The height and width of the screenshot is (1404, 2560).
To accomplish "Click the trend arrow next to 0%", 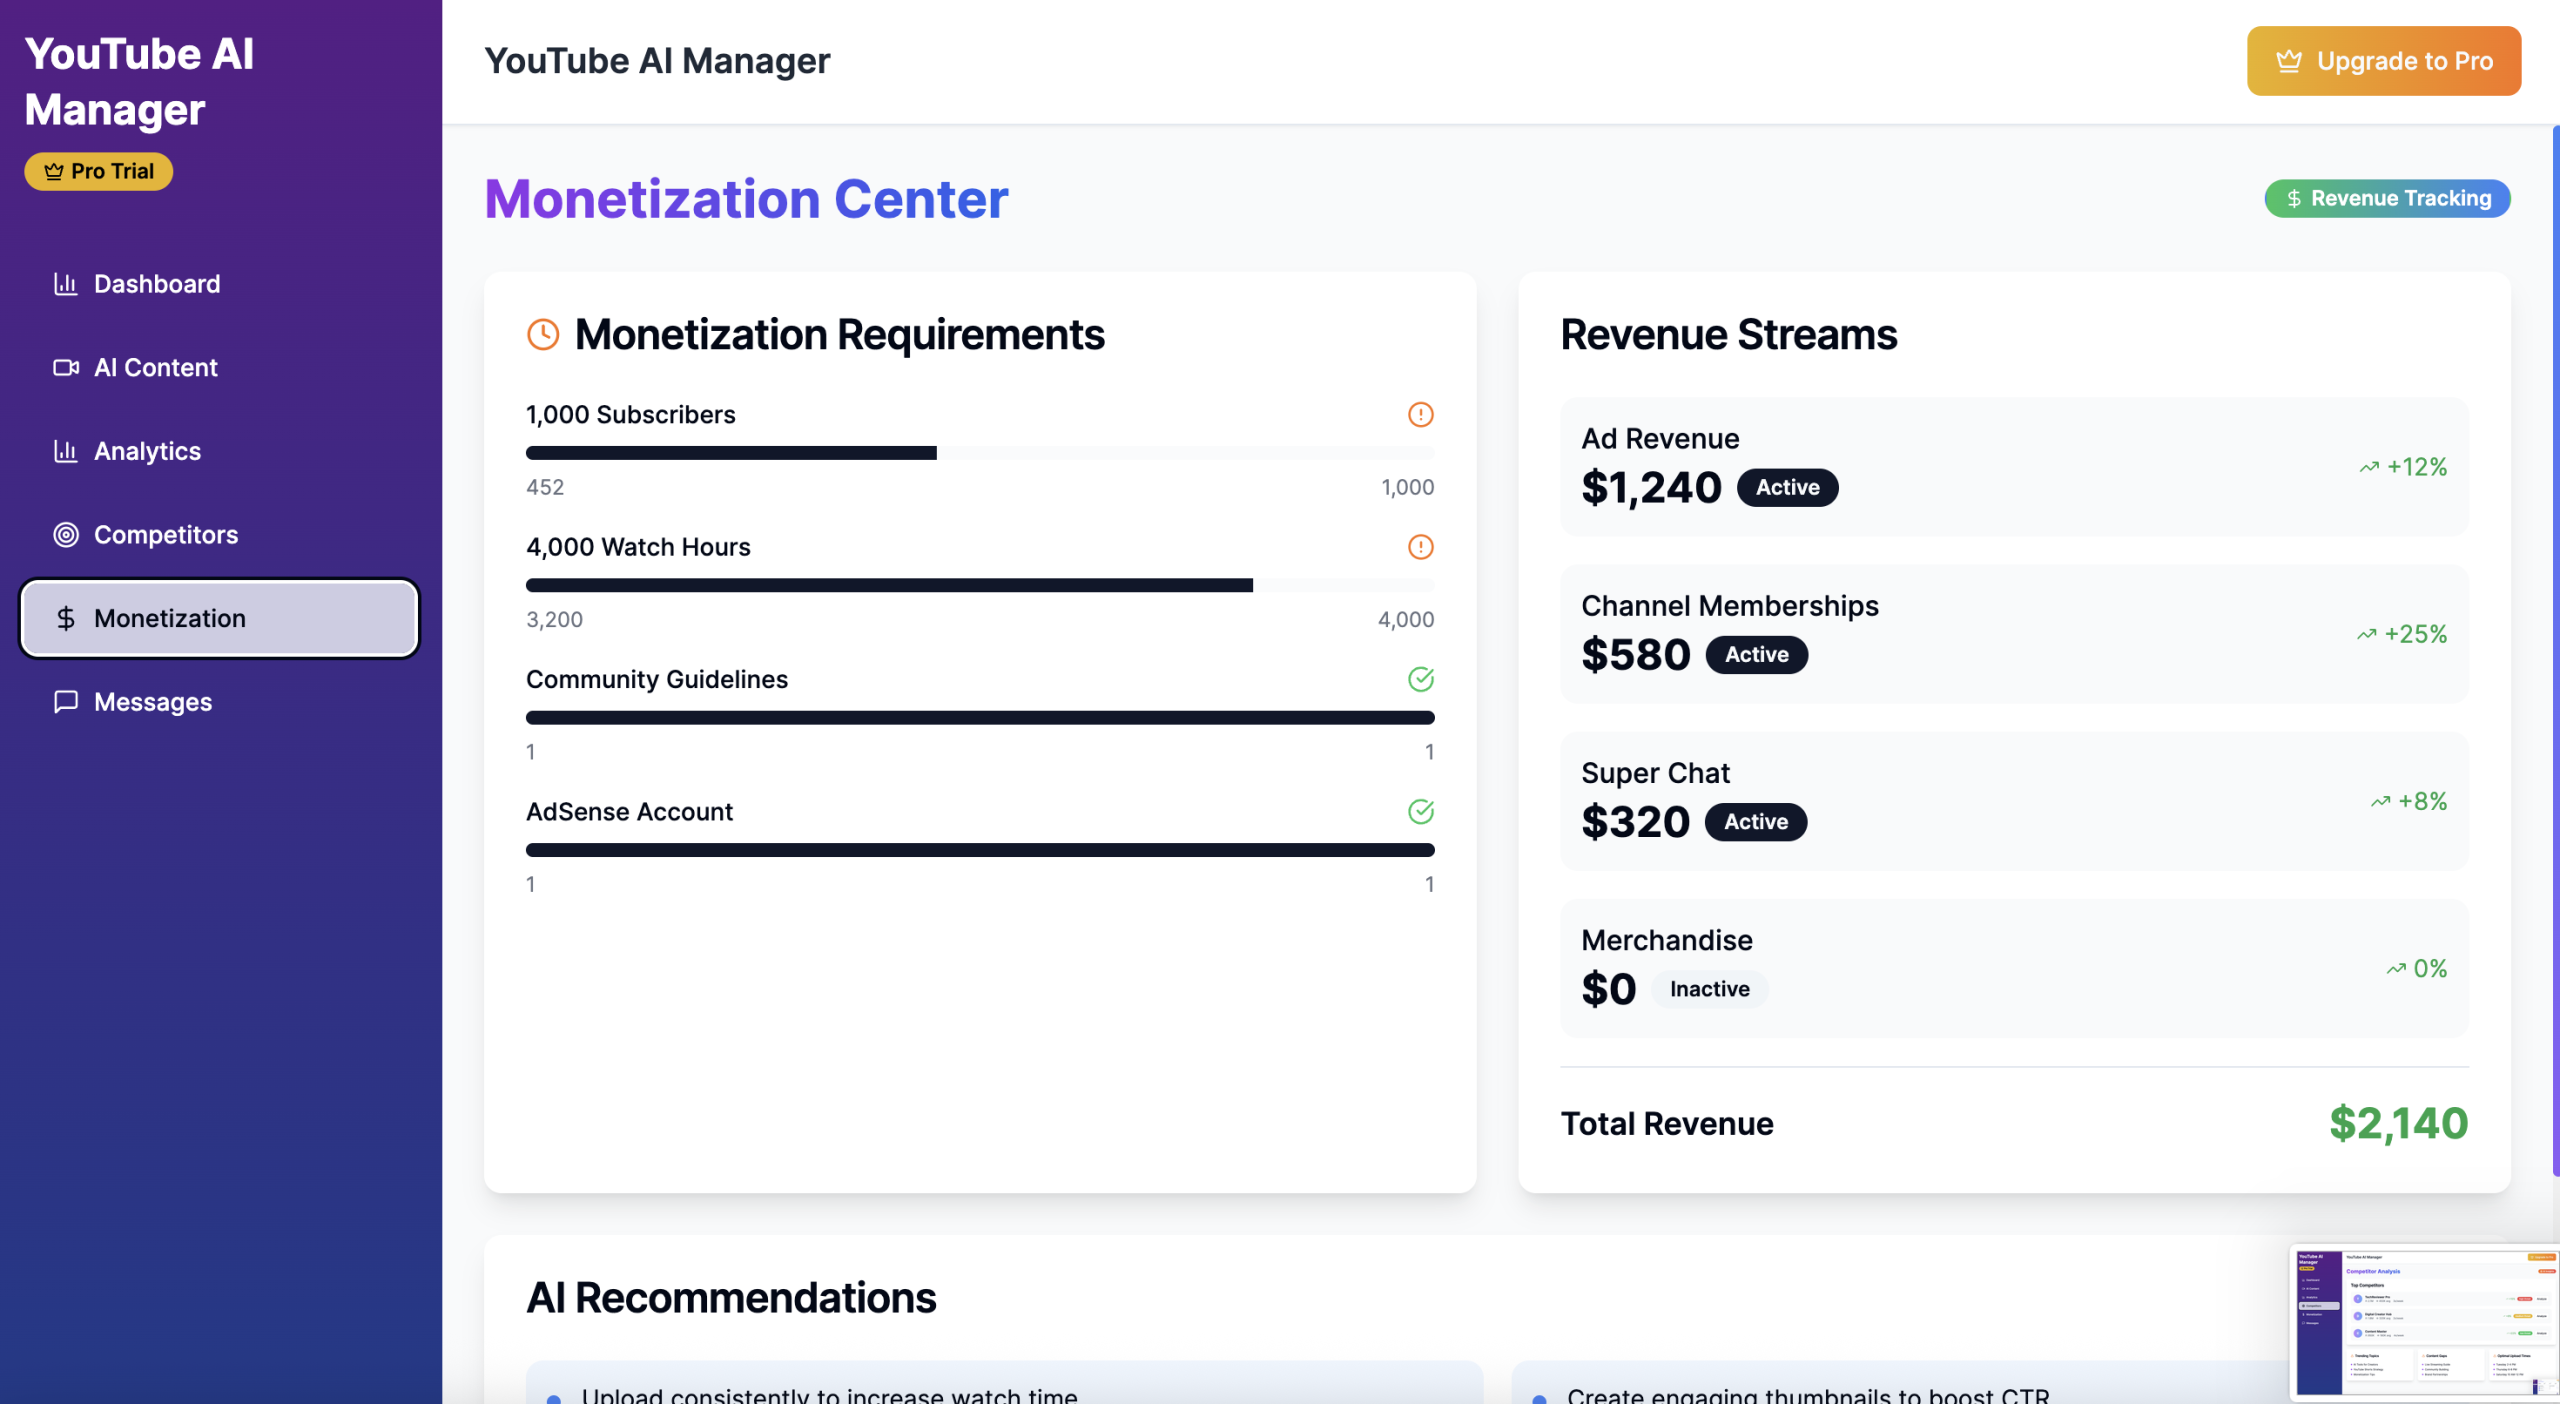I will coord(2396,968).
